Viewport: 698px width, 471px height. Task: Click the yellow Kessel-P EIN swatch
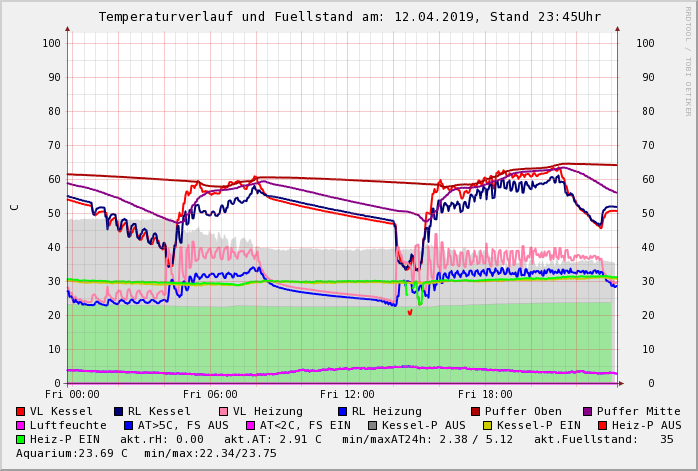pyautogui.click(x=489, y=425)
